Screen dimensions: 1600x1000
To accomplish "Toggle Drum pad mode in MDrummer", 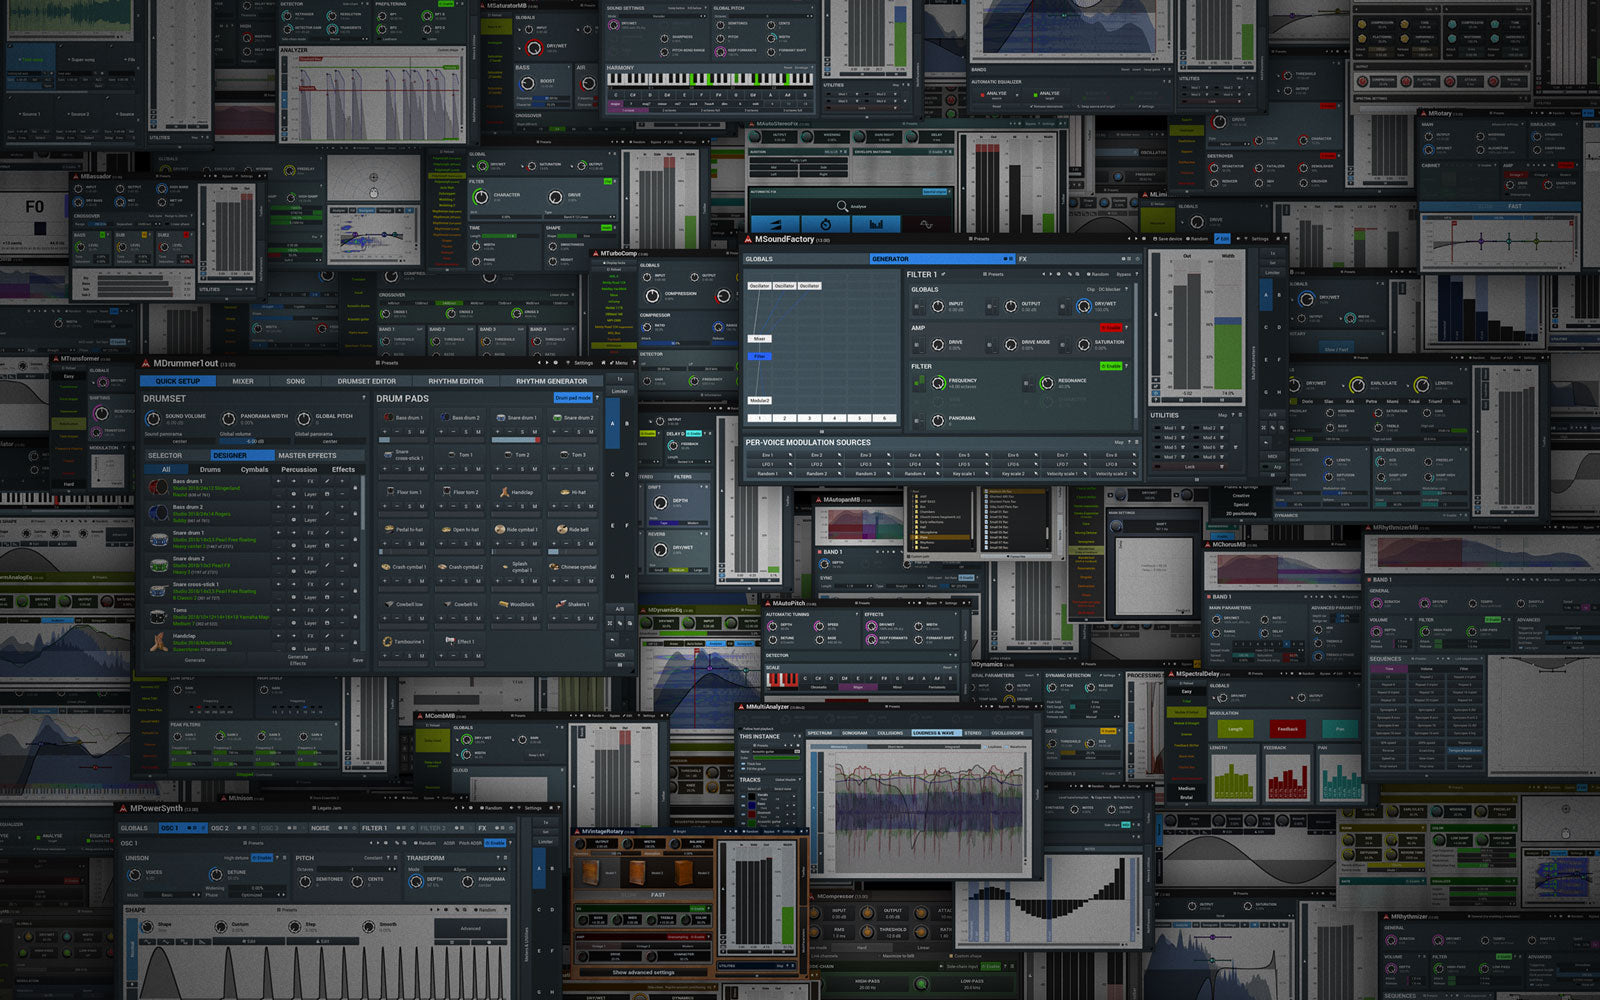I will tap(573, 398).
